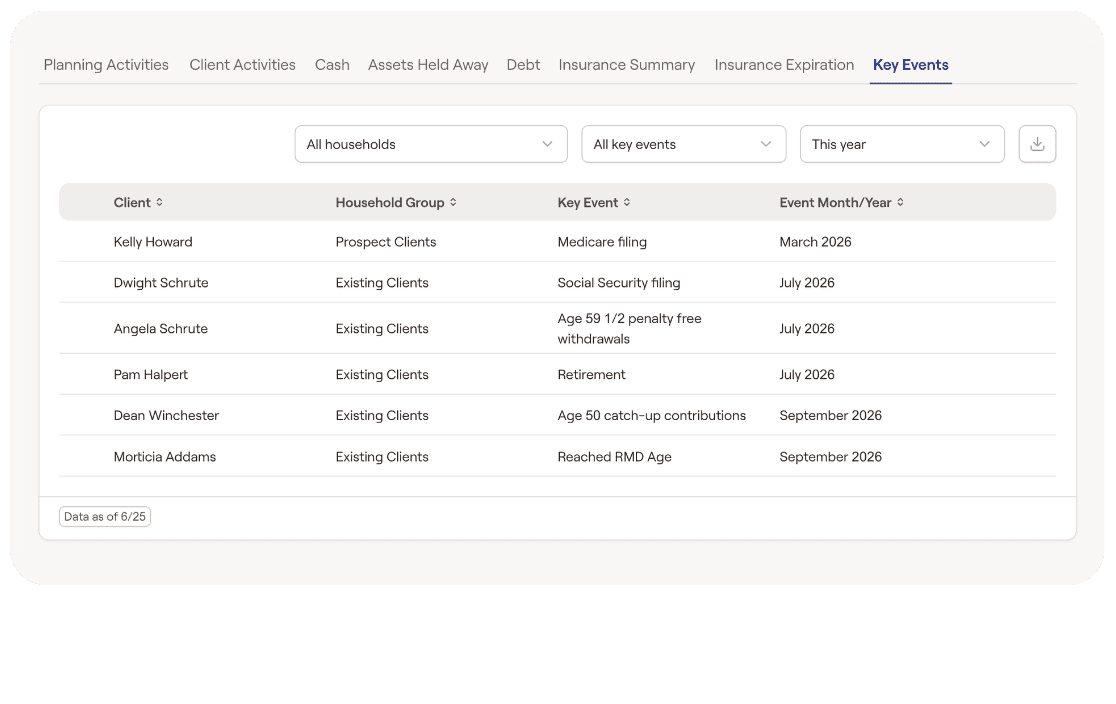Viewport: 1116px width, 704px height.
Task: Open the Insurance Summary tab
Action: pyautogui.click(x=626, y=65)
